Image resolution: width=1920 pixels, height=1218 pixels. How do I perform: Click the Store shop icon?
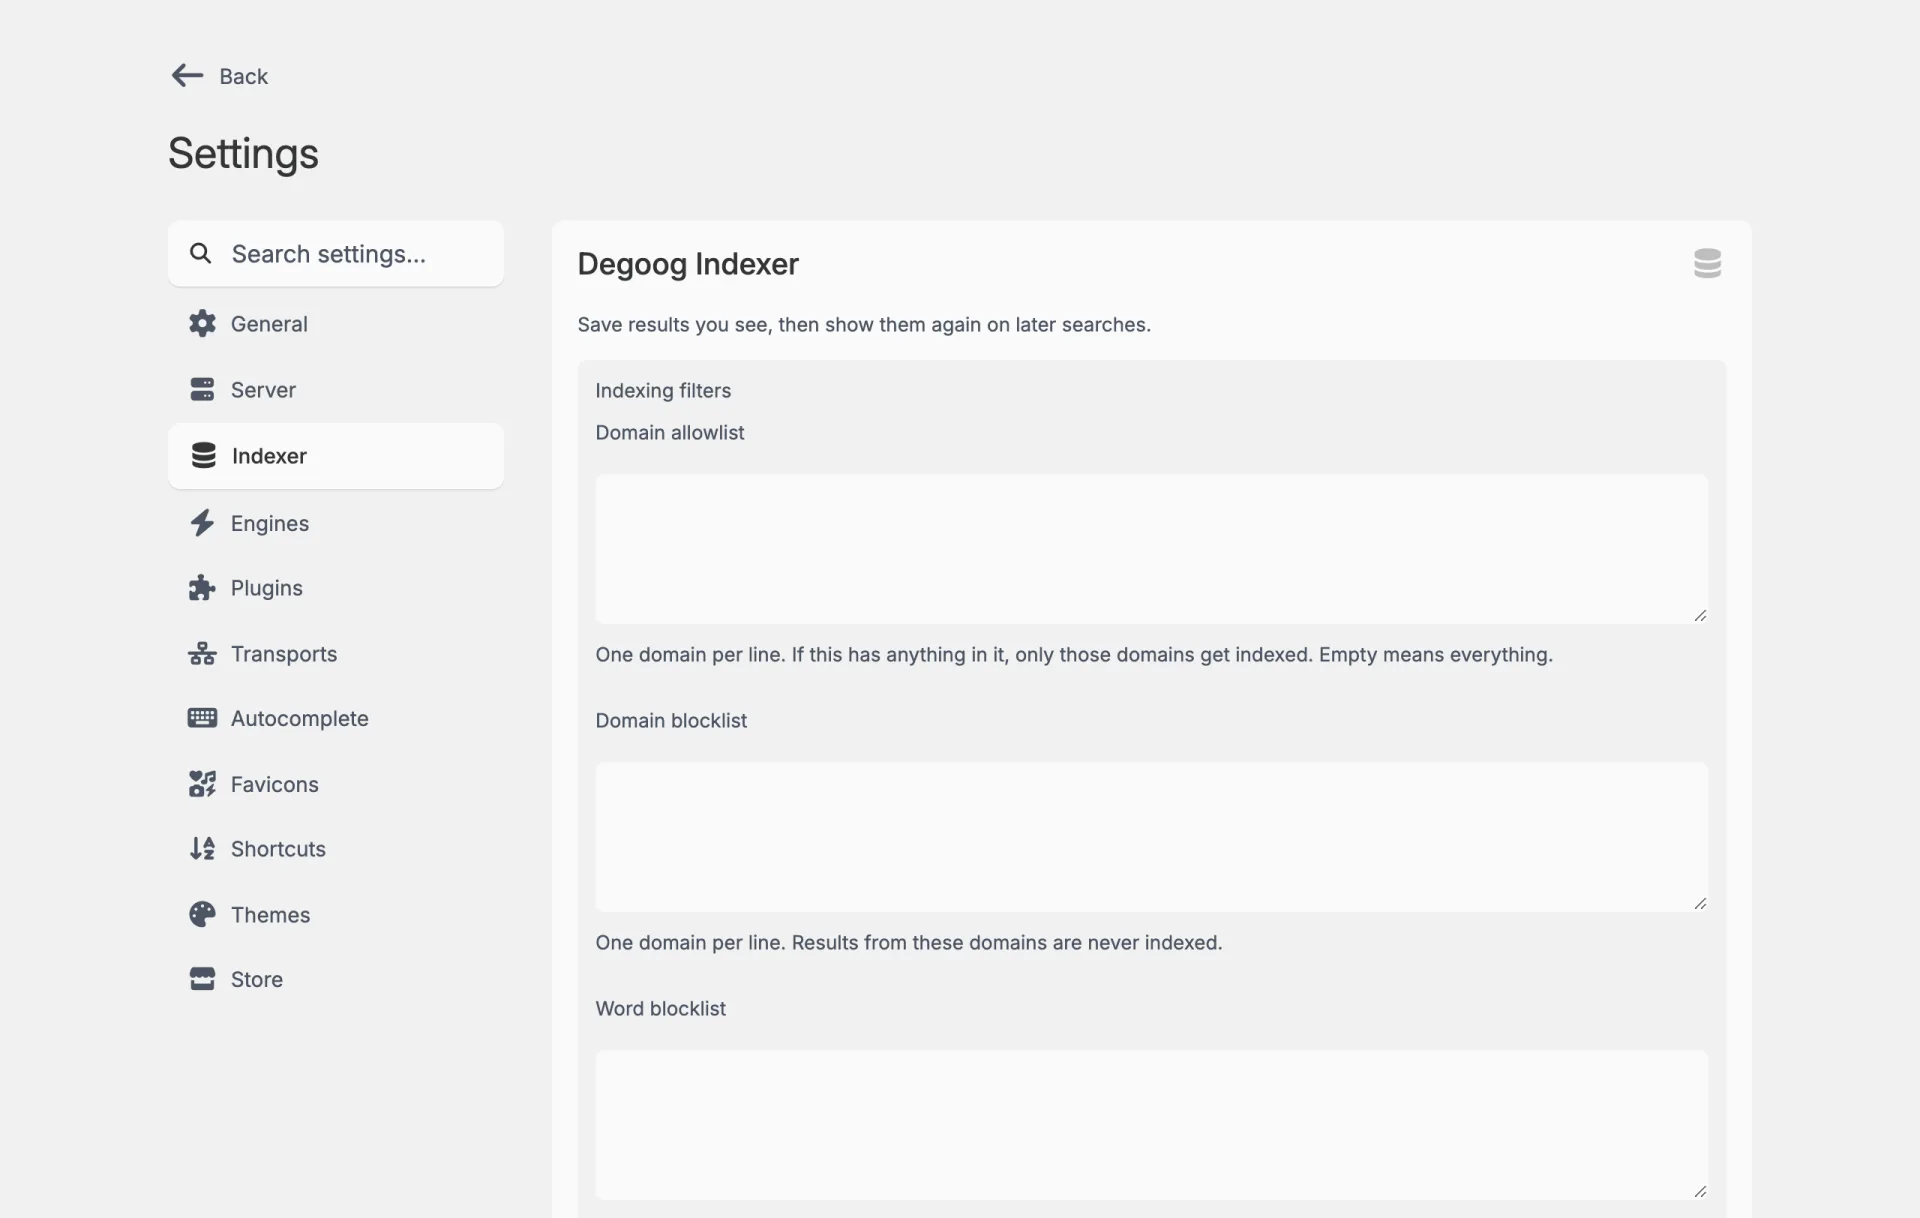202,979
